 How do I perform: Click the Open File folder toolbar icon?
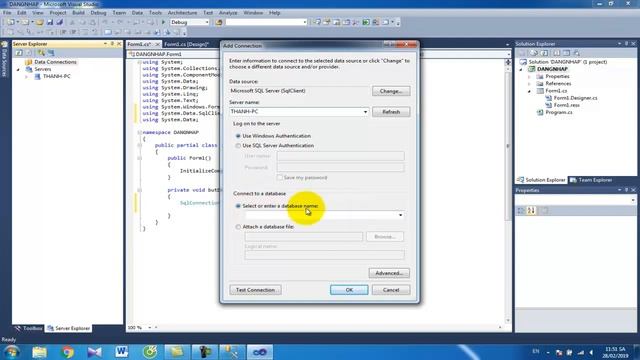click(40, 22)
